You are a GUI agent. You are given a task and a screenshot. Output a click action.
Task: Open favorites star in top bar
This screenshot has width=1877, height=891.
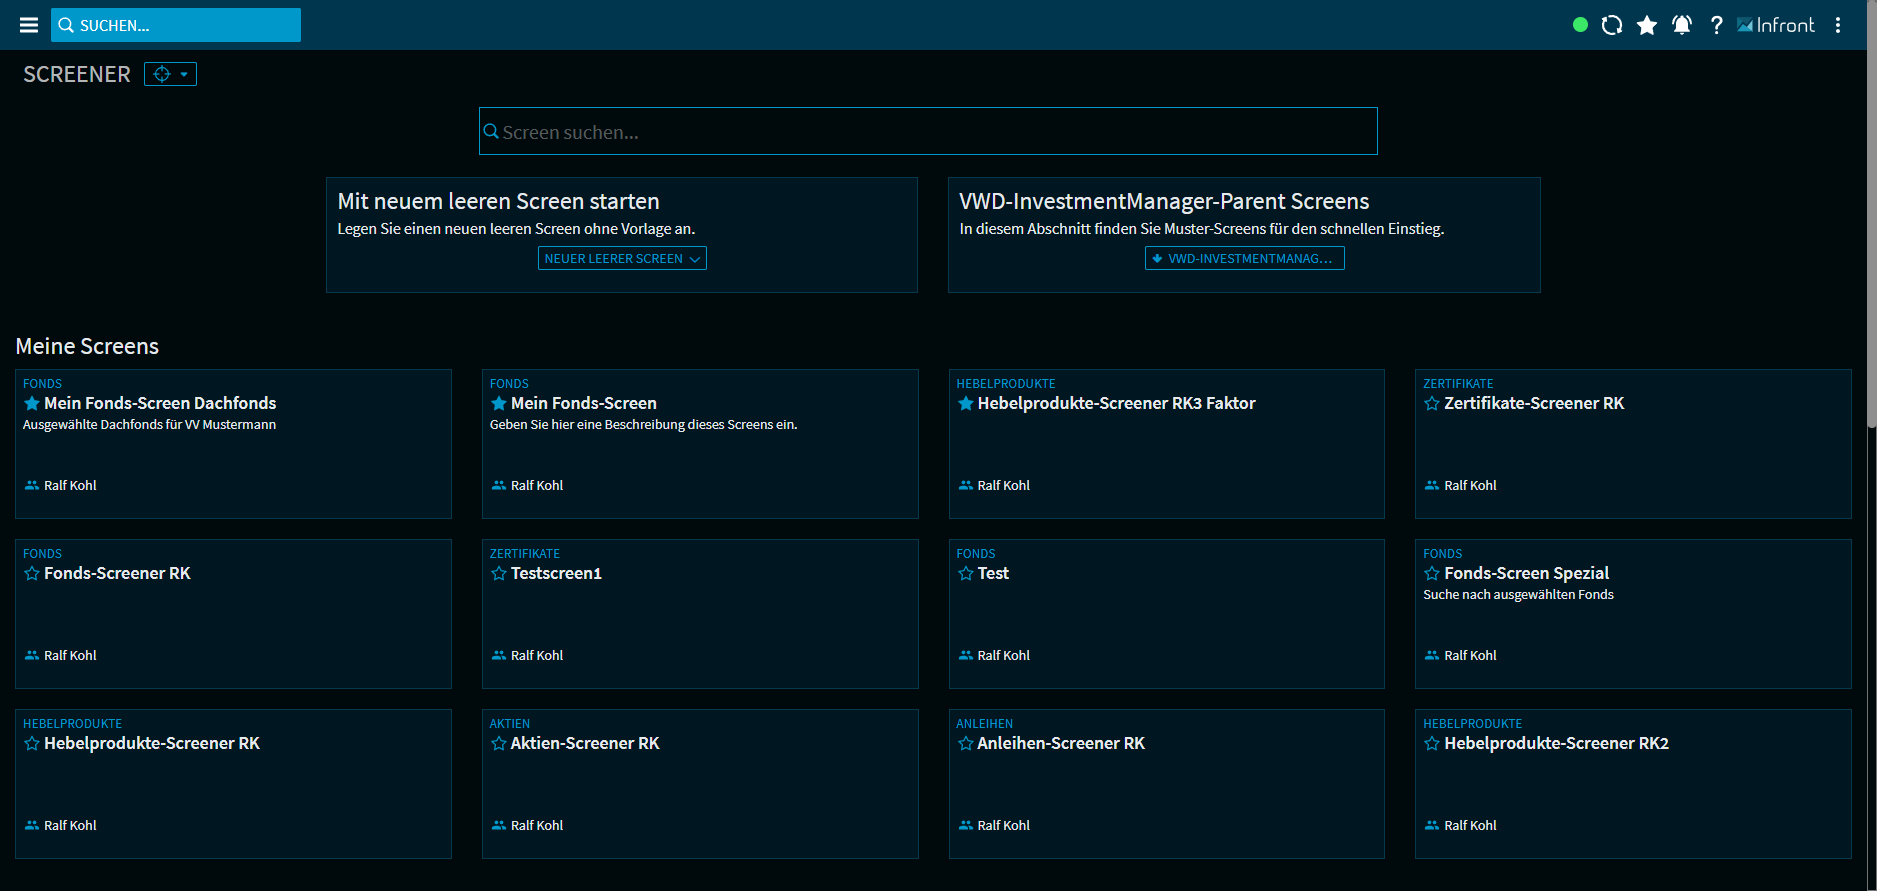[1646, 25]
